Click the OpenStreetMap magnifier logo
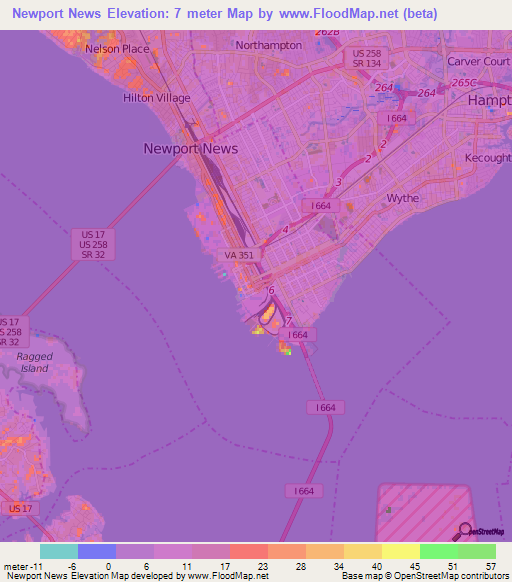512x582 pixels. [x=478, y=532]
